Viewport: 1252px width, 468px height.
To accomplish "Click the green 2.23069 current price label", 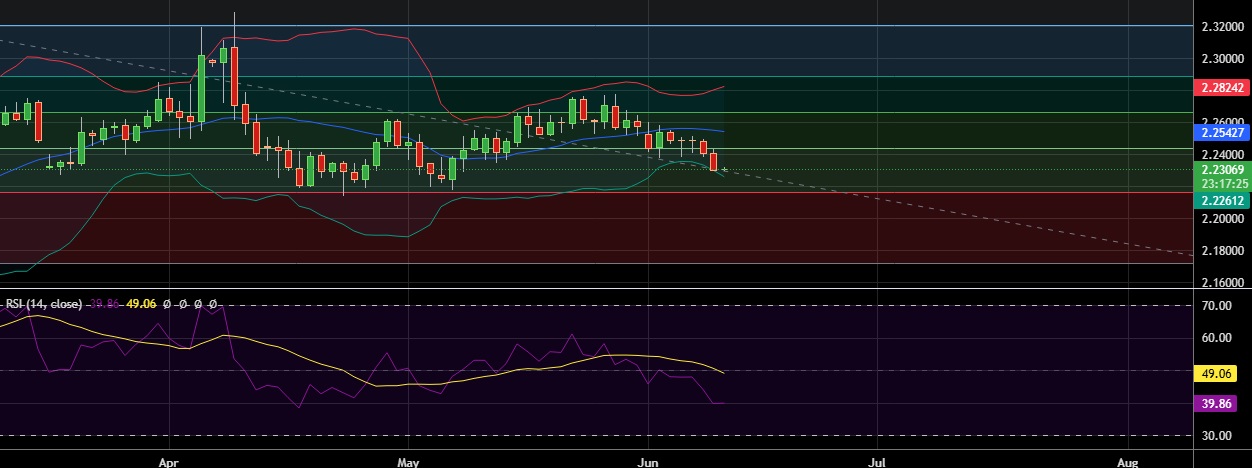I will pyautogui.click(x=1223, y=170).
